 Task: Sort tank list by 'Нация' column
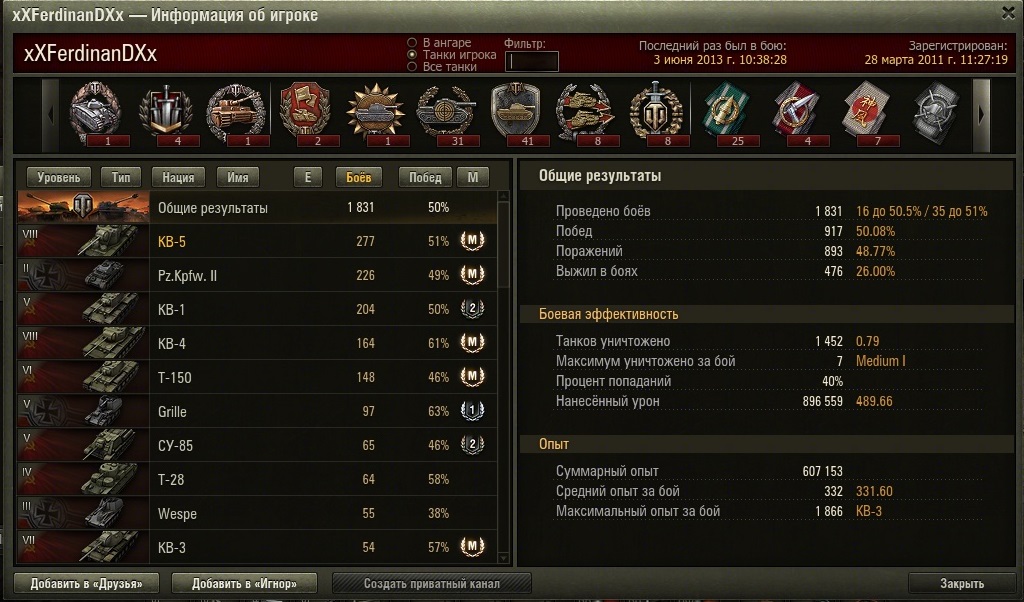[178, 177]
